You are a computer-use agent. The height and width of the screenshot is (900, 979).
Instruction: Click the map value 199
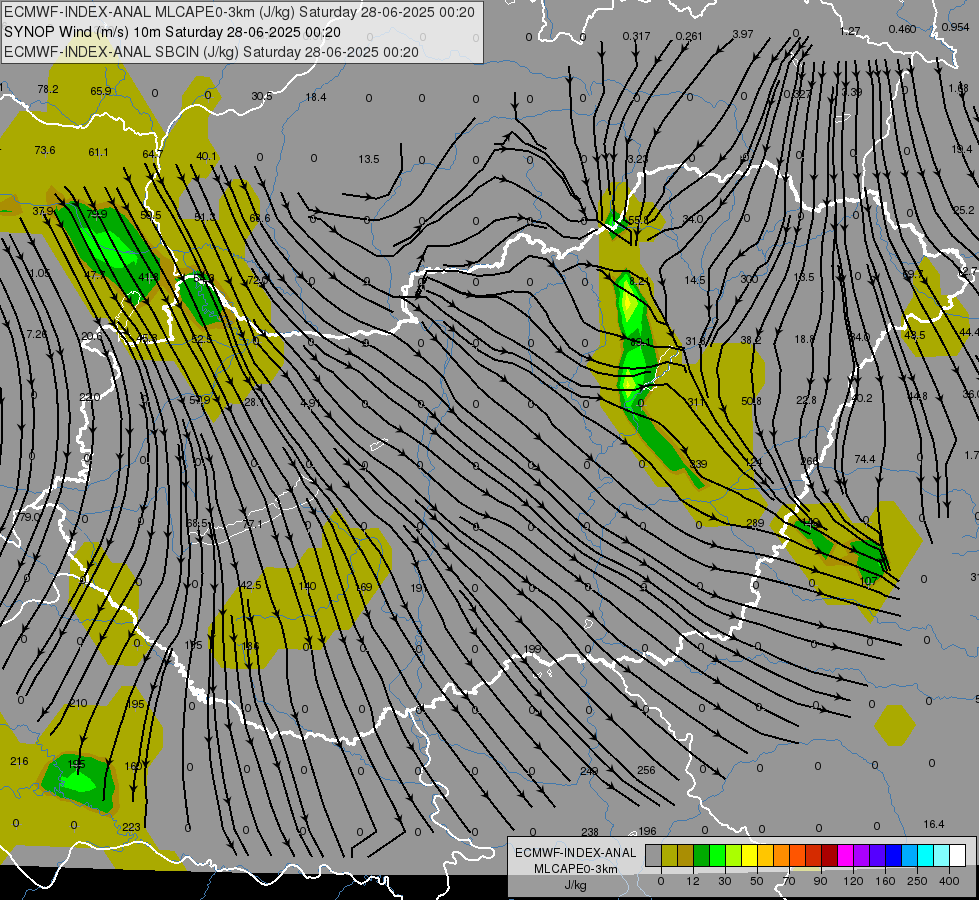[x=532, y=649]
